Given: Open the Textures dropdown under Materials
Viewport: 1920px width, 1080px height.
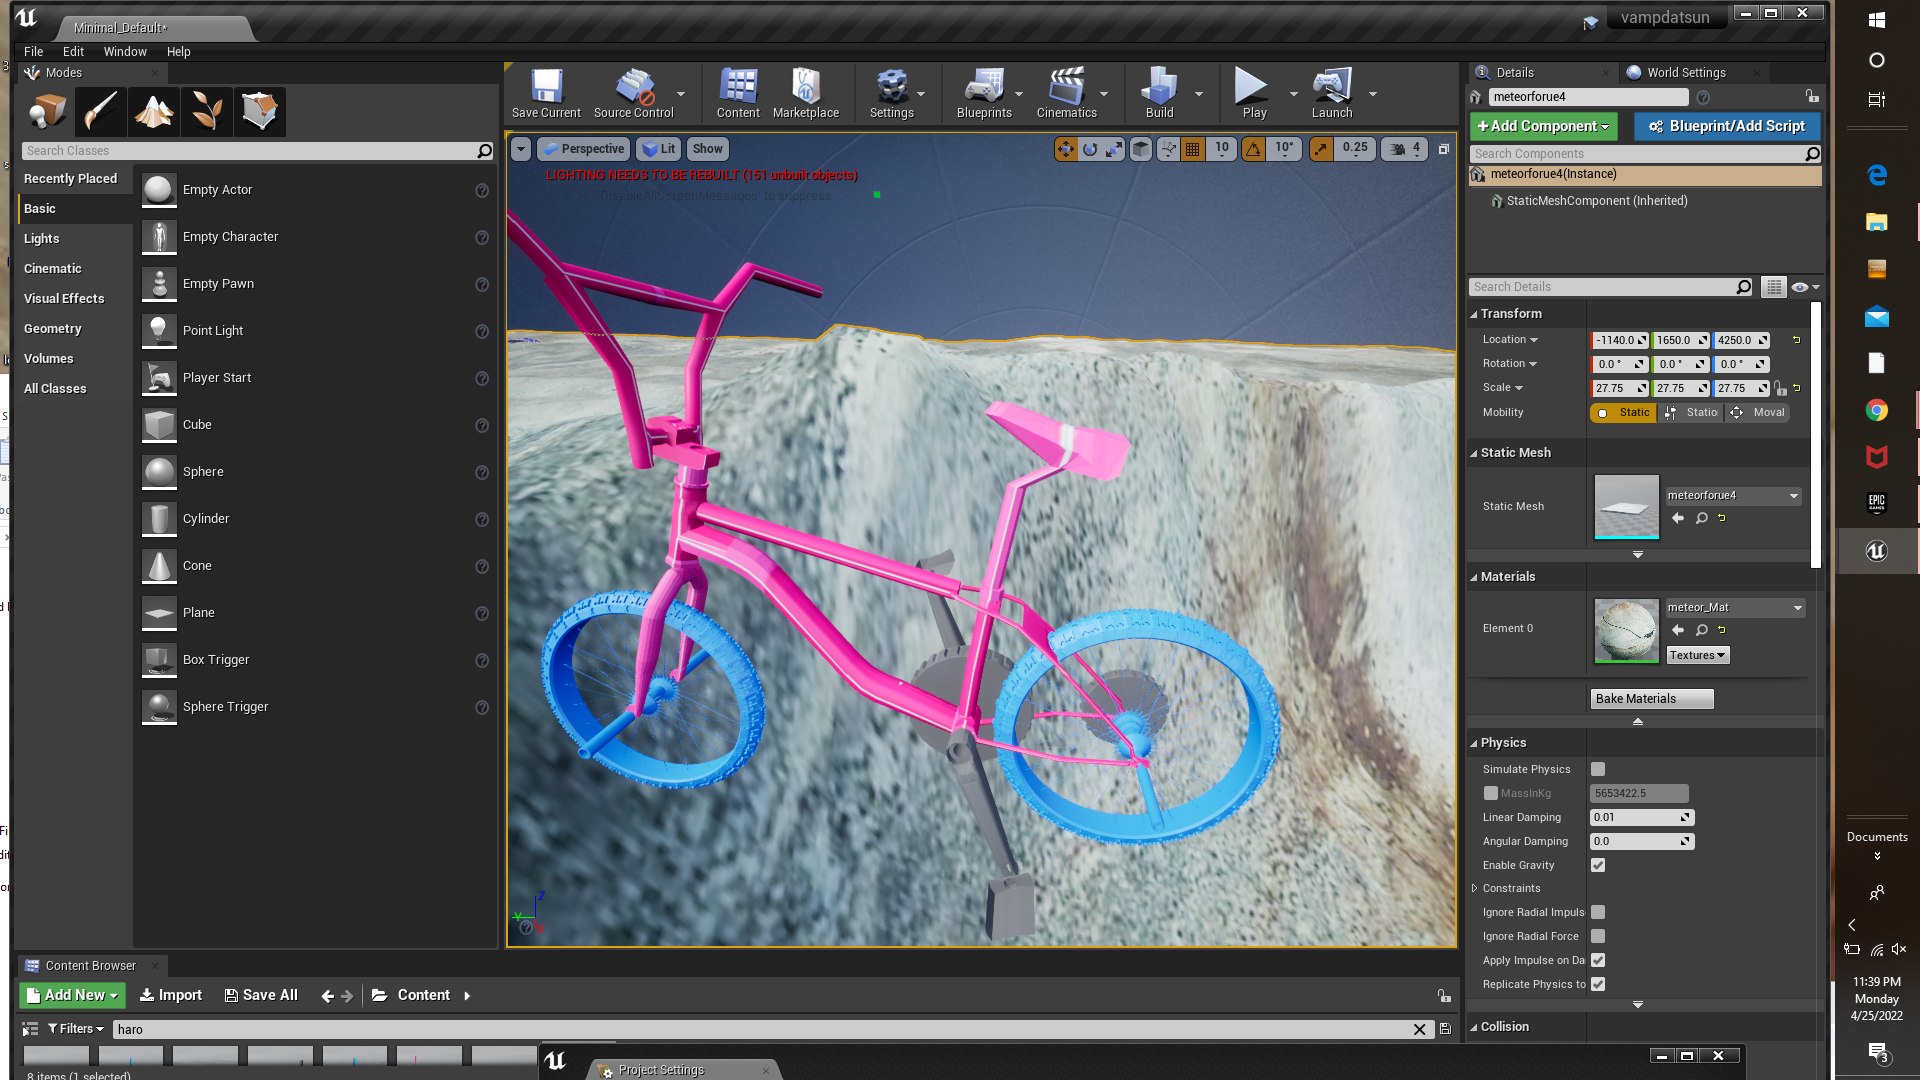Looking at the screenshot, I should [x=1698, y=656].
